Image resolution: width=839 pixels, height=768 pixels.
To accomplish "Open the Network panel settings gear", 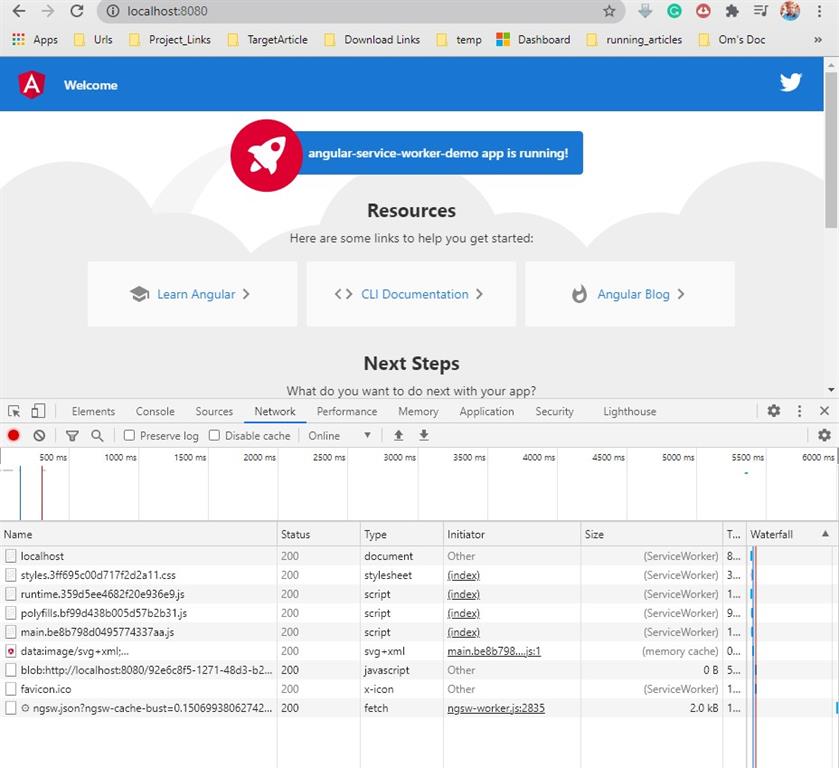I will [x=824, y=435].
